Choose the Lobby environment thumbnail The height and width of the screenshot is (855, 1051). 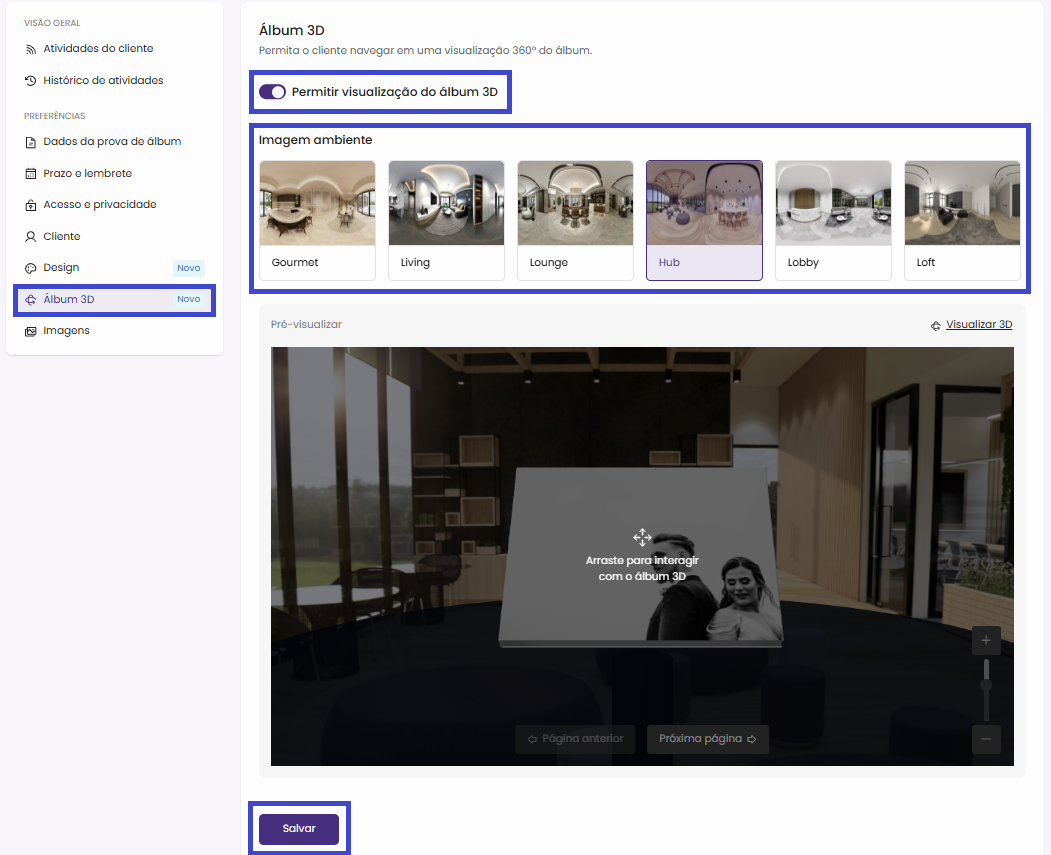[x=833, y=220]
